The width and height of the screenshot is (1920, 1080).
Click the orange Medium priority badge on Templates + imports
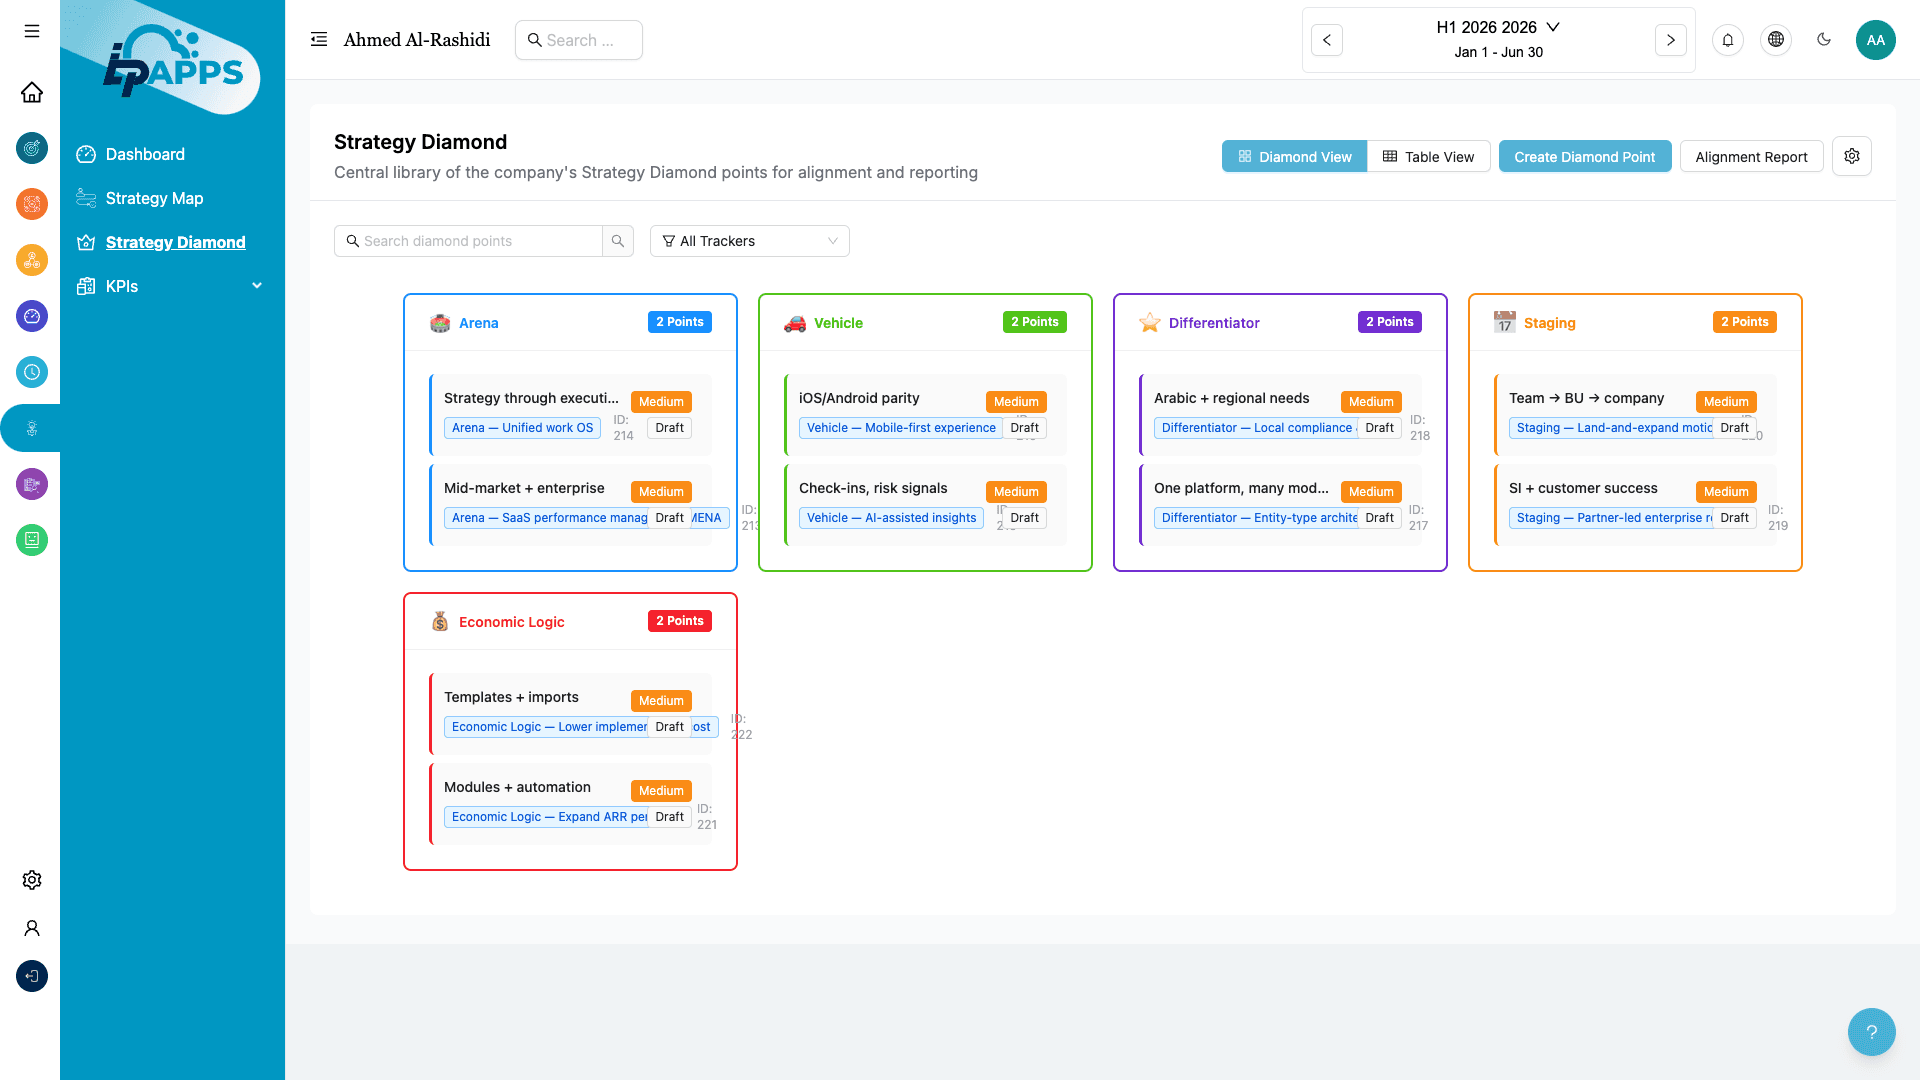tap(660, 700)
